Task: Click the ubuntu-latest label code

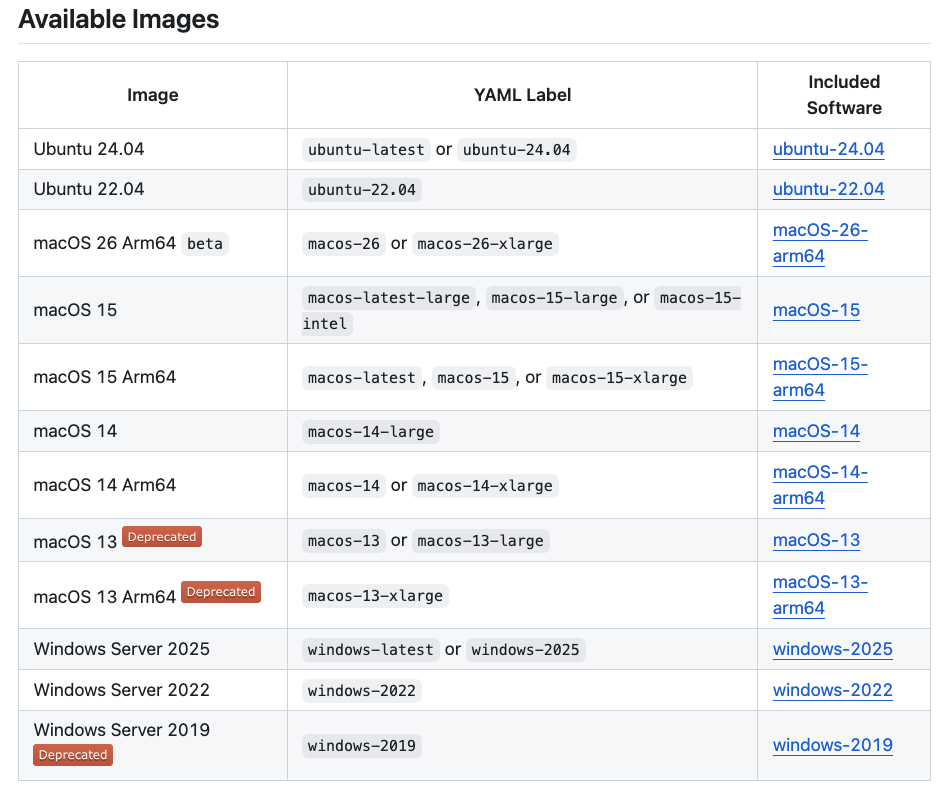Action: click(x=366, y=150)
